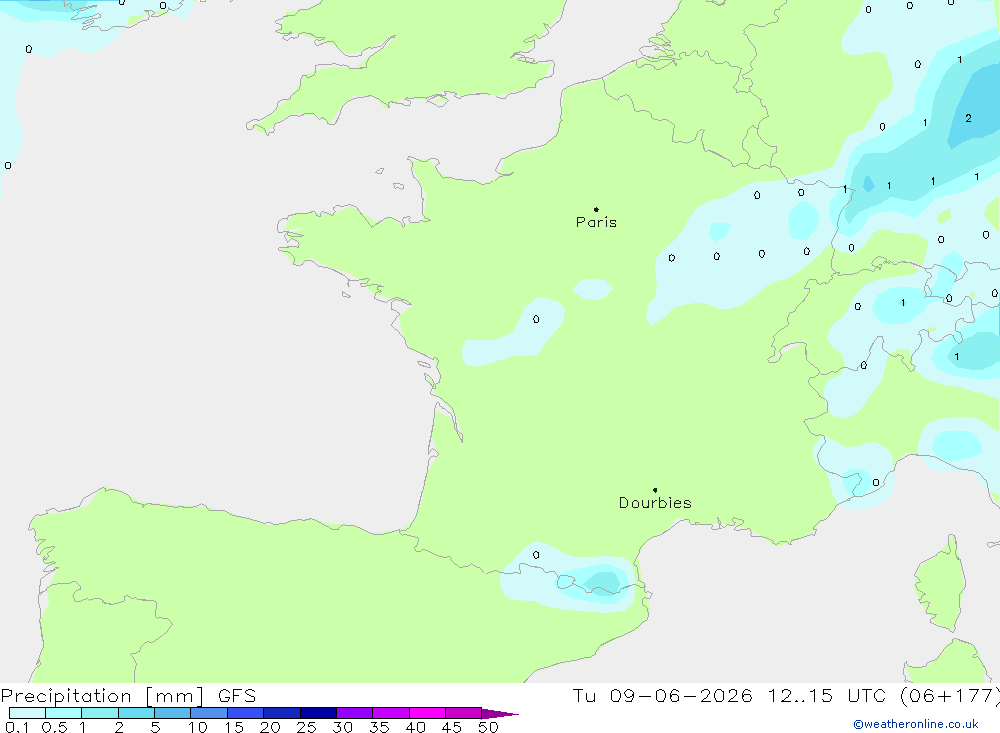The width and height of the screenshot is (1000, 733).
Task: Pick the 2–5 mm legend swatch
Action: pos(136,713)
